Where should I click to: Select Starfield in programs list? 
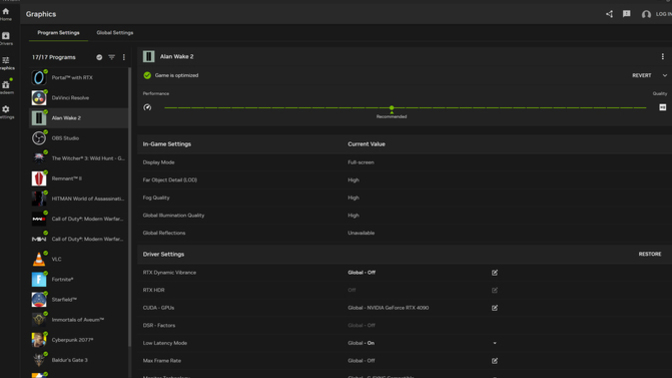tap(78, 299)
